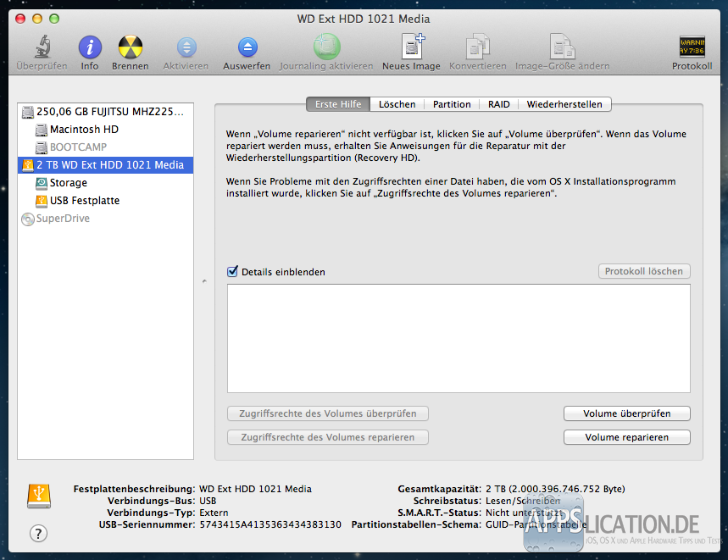The image size is (728, 560).
Task: Click the window's green zoom button
Action: click(54, 19)
